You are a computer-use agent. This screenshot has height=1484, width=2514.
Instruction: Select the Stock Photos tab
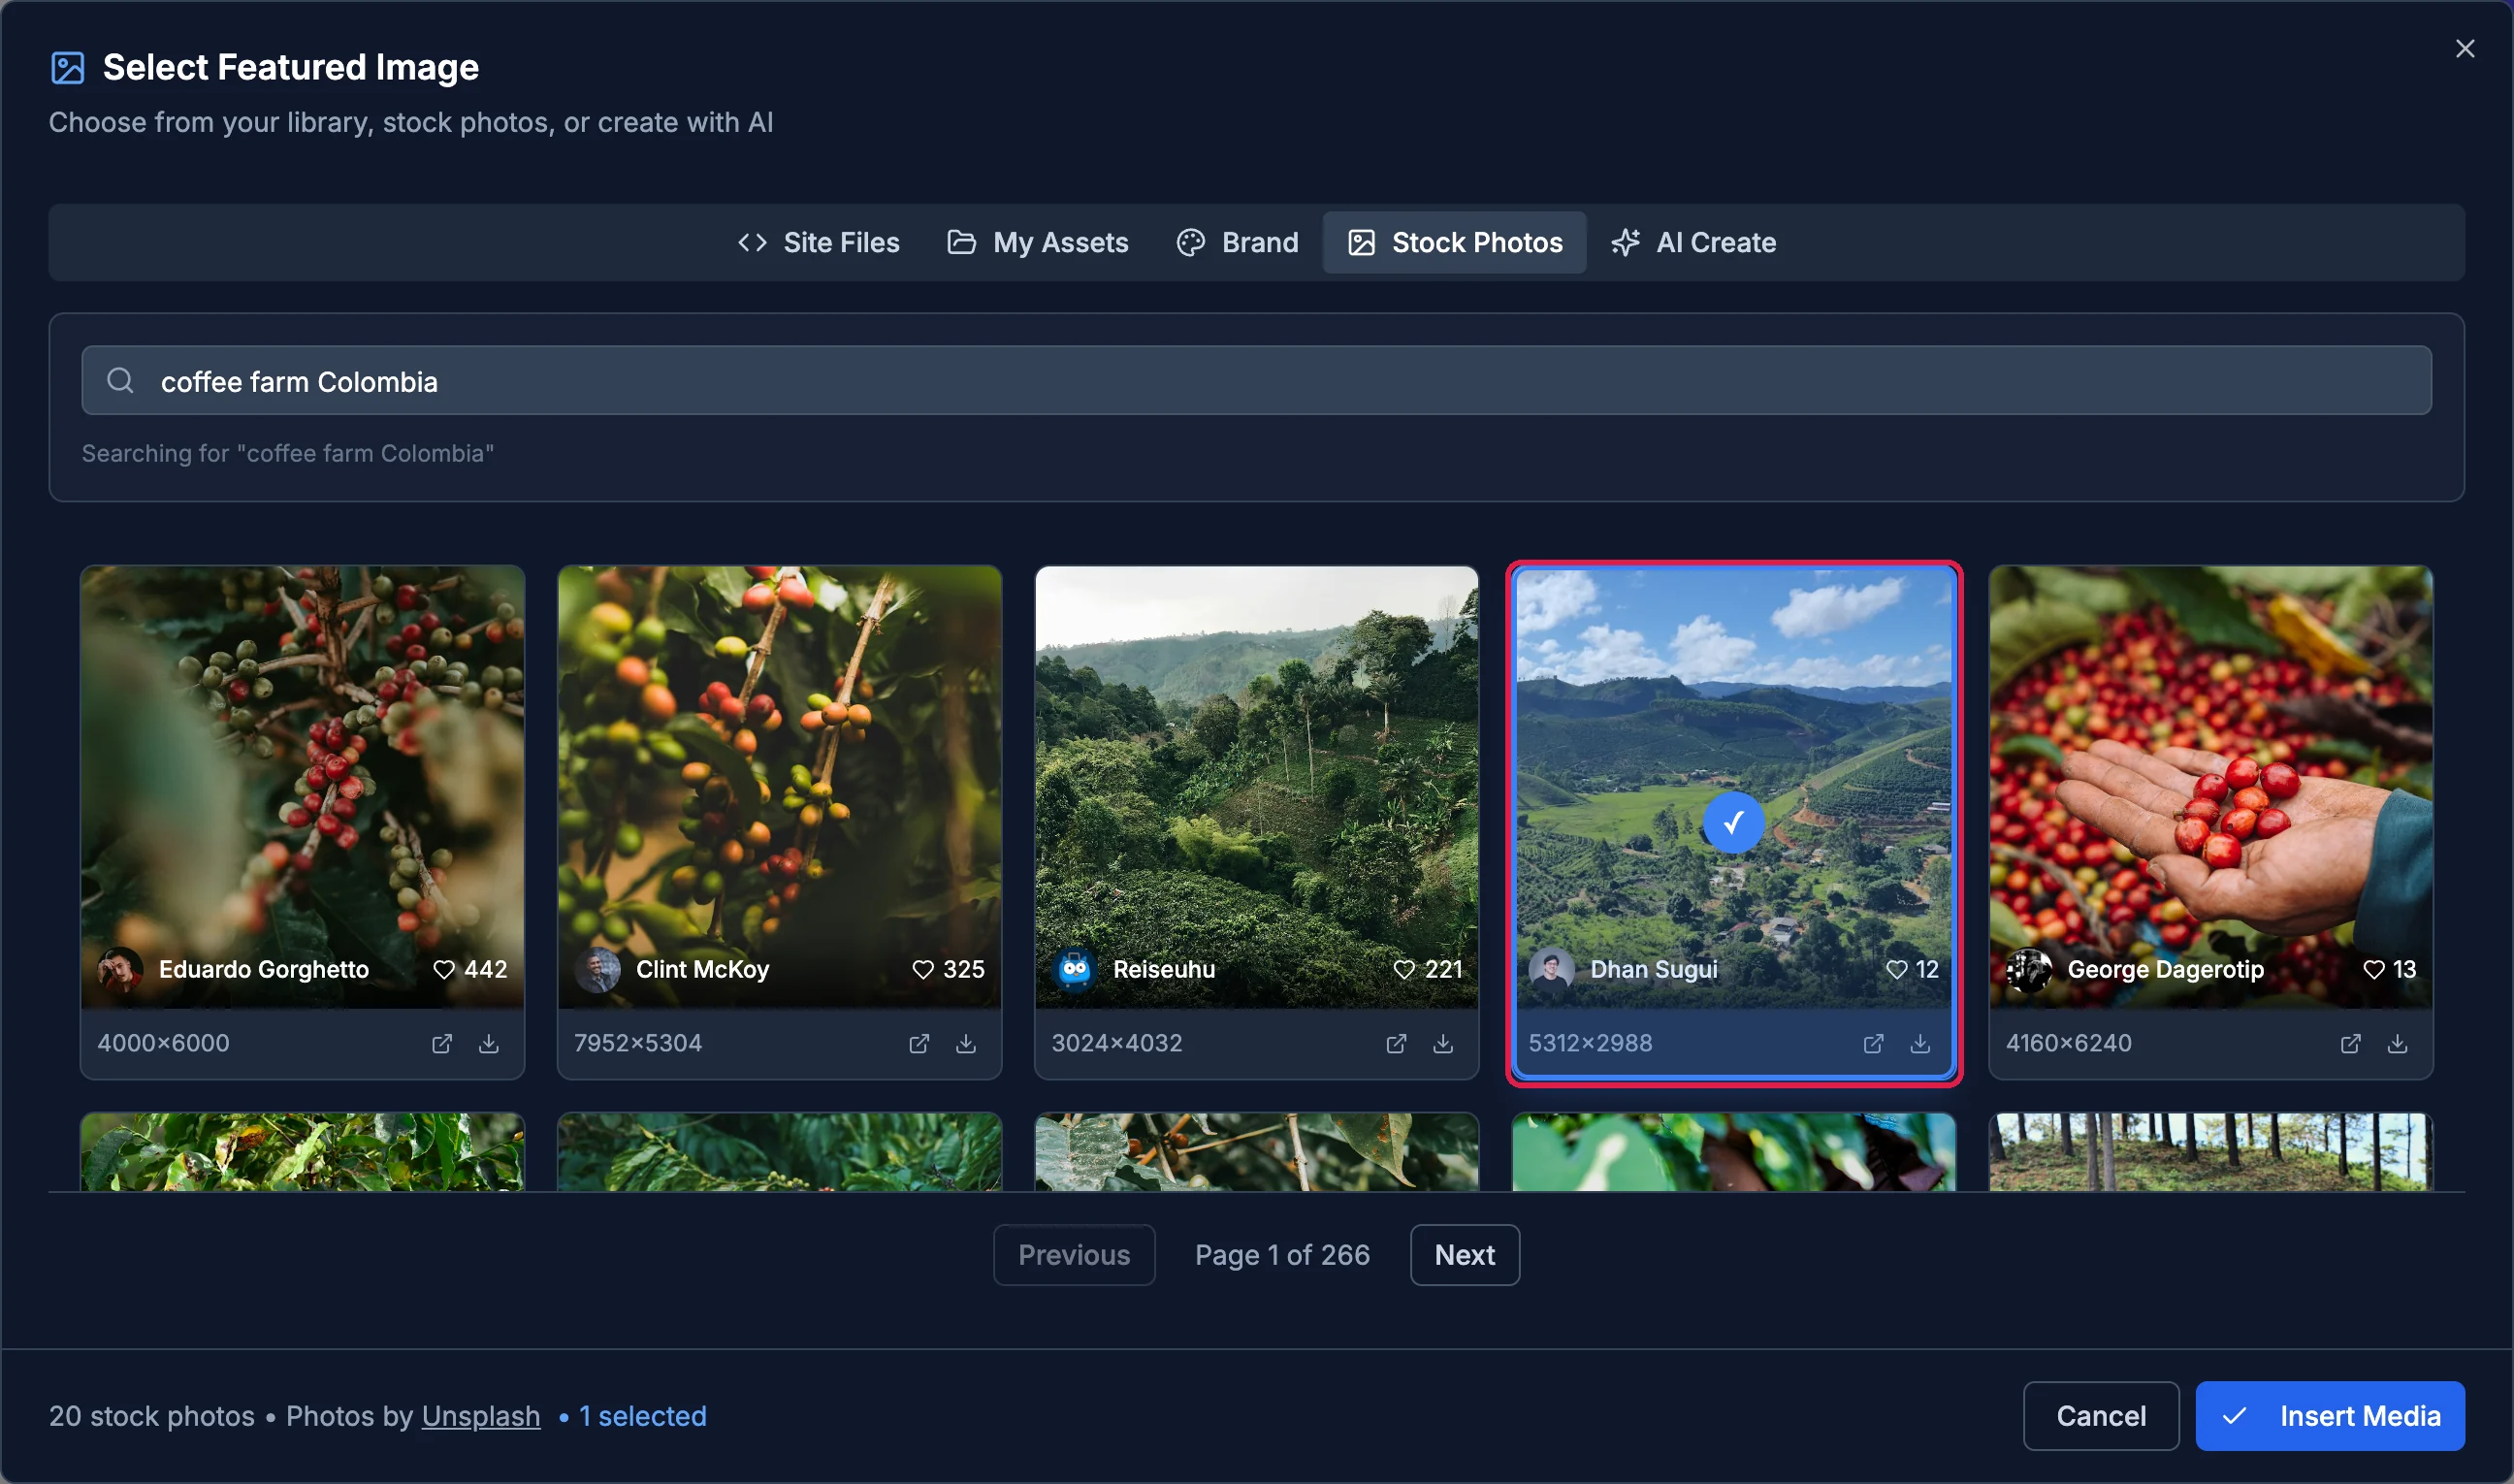1454,242
